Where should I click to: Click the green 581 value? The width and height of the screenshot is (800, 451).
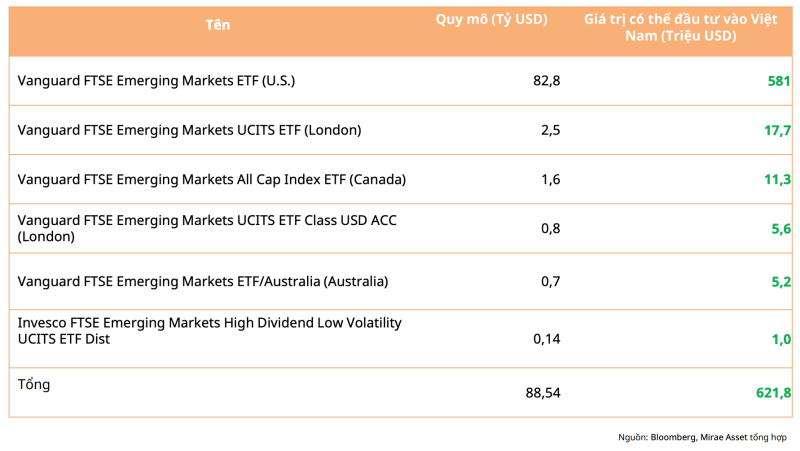click(x=779, y=81)
